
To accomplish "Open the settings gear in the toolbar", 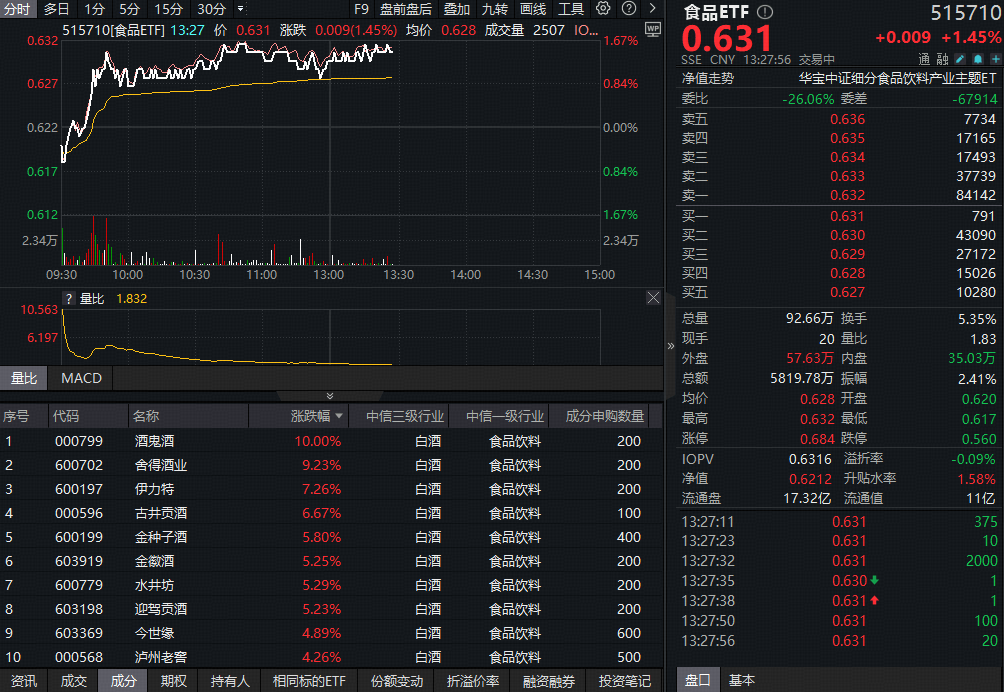I will (x=603, y=9).
